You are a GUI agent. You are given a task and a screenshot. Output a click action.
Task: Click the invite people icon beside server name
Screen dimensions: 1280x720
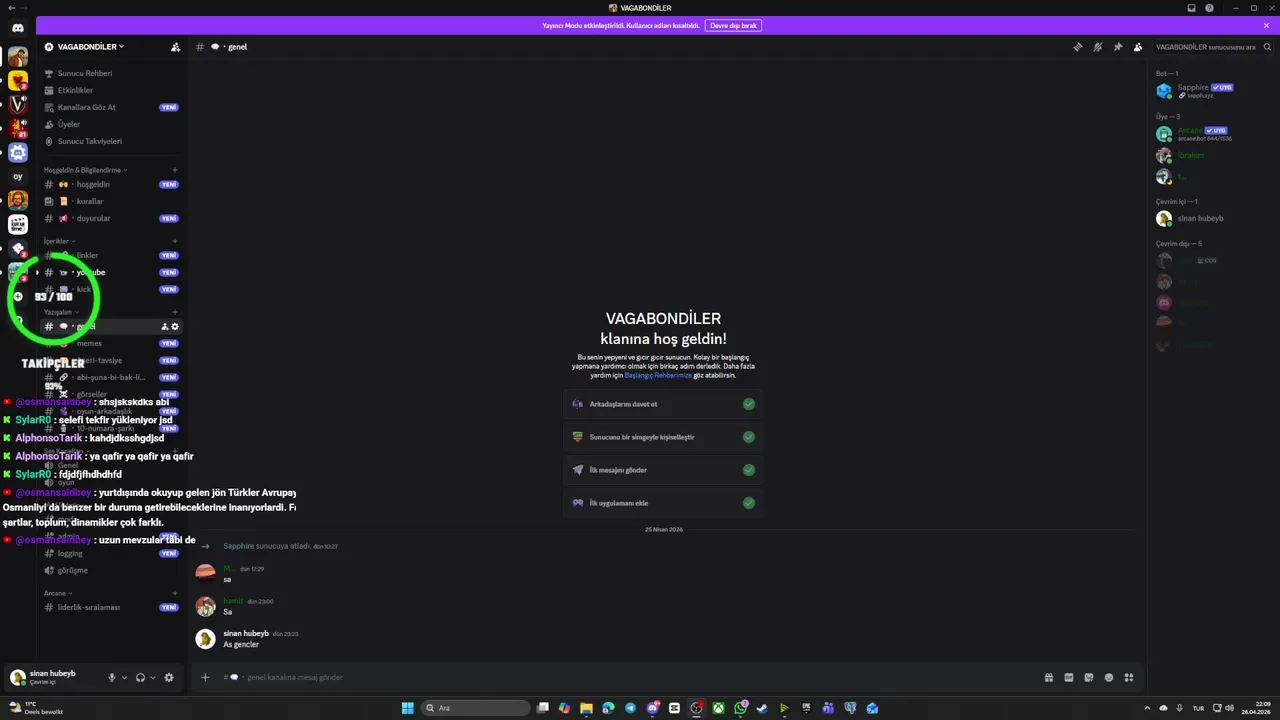click(x=176, y=47)
